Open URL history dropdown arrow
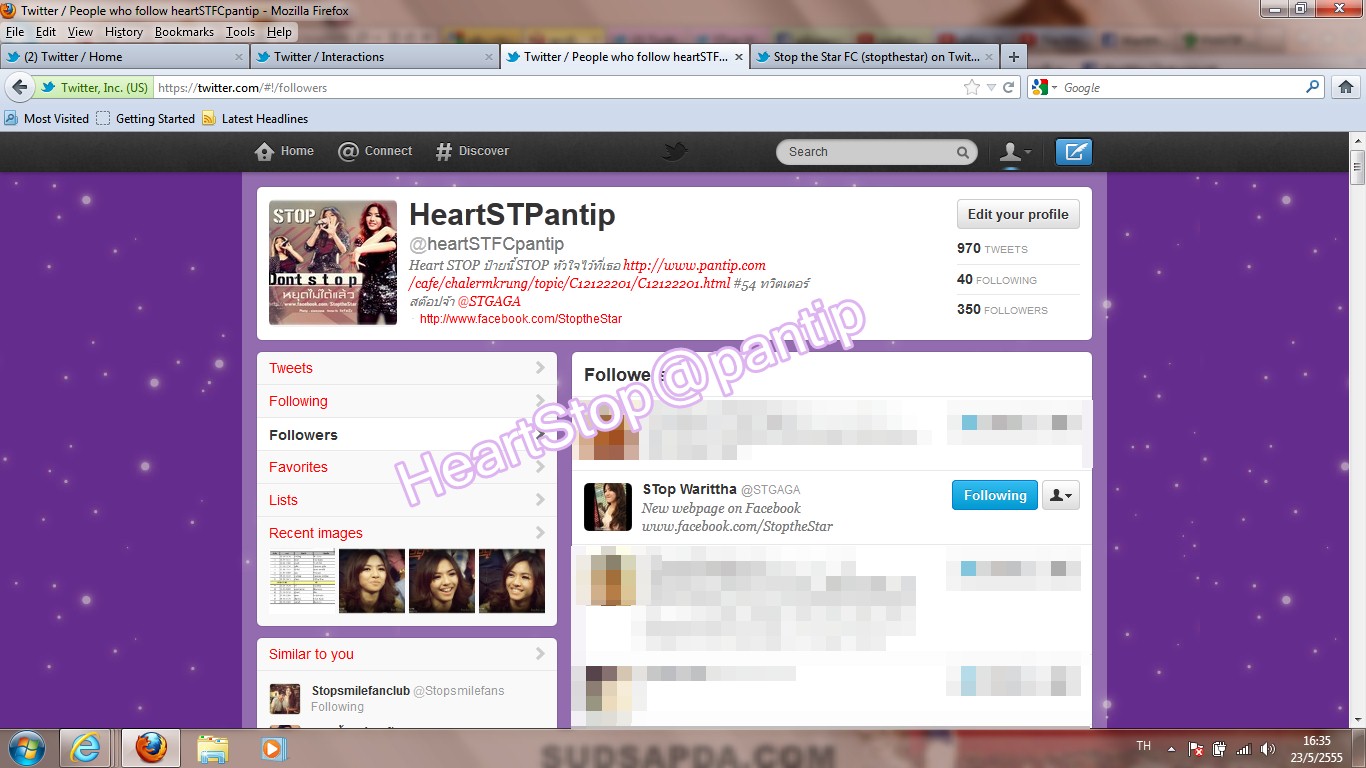Screen dimensions: 1366x768 pyautogui.click(x=991, y=87)
